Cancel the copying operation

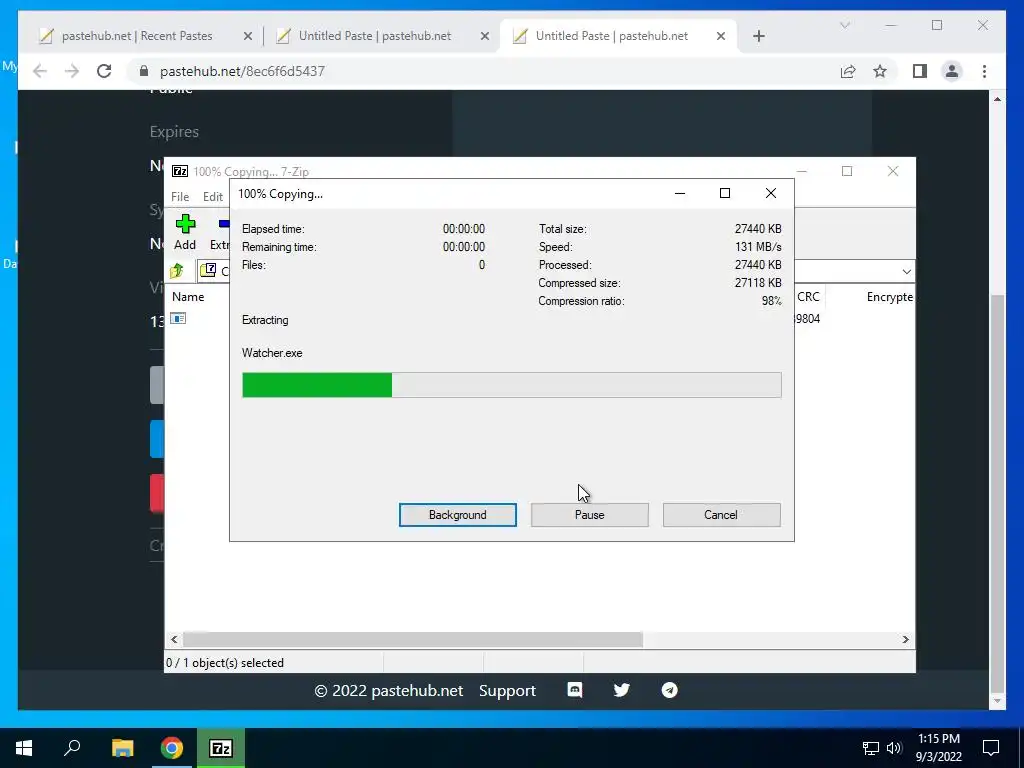[721, 515]
